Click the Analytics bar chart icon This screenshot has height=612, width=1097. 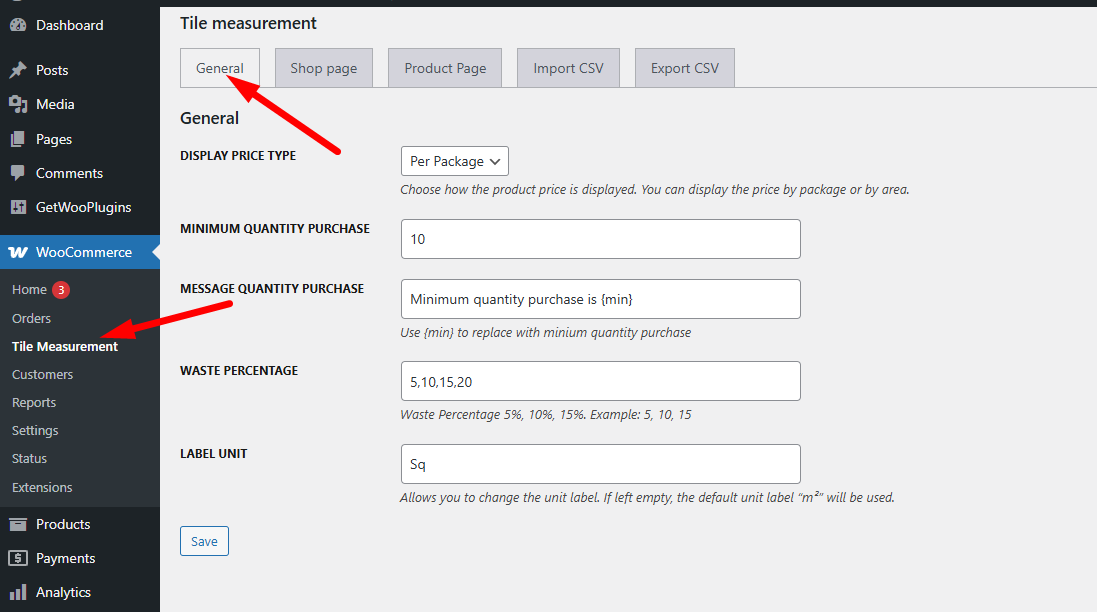click(x=18, y=592)
